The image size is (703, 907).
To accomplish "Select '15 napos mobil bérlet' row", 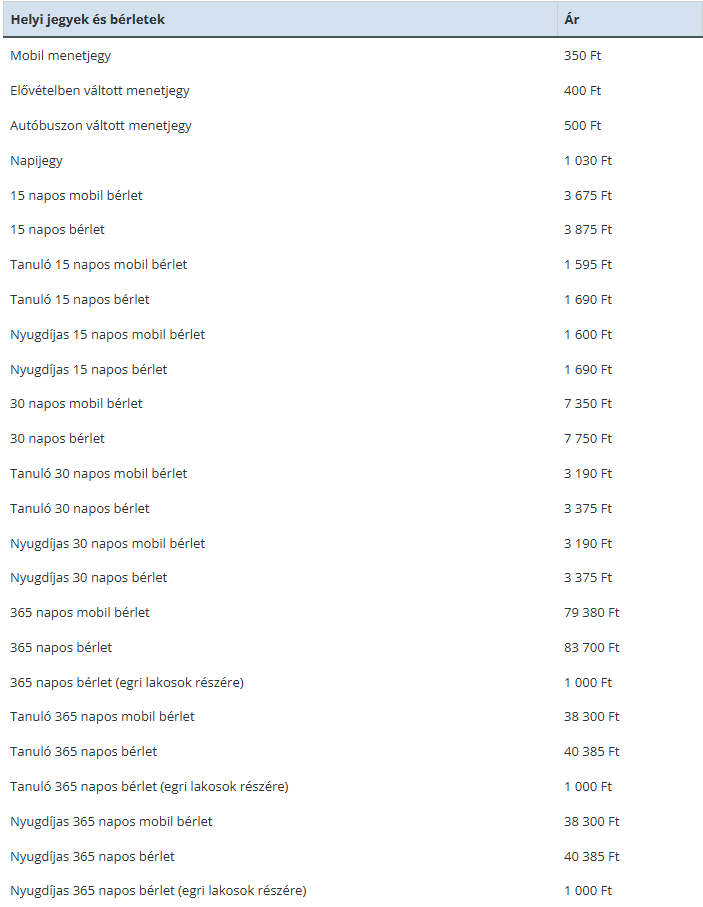I will pos(353,195).
